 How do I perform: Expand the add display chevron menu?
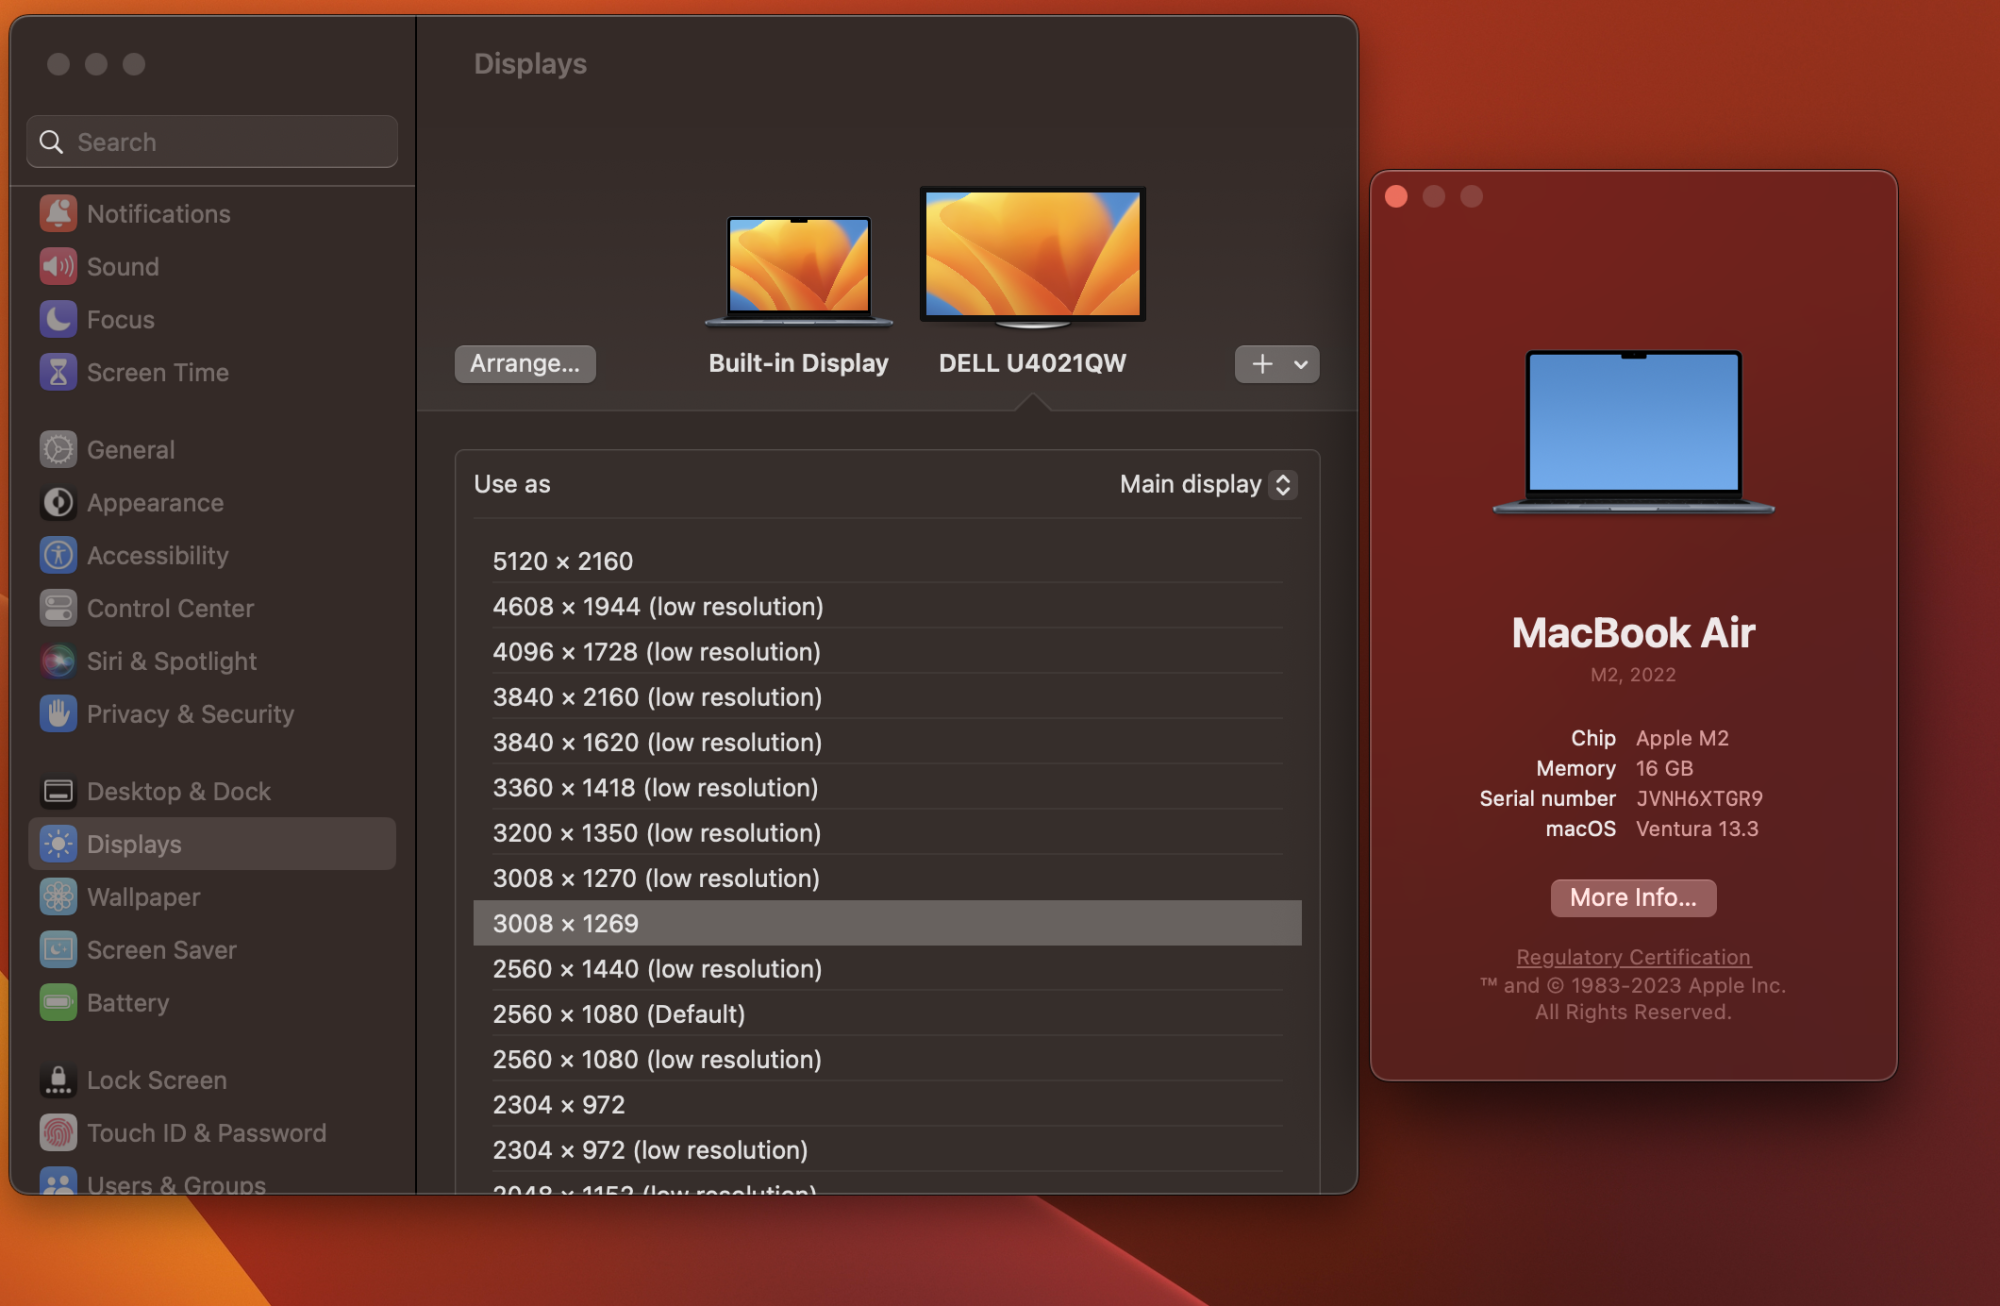(1301, 364)
